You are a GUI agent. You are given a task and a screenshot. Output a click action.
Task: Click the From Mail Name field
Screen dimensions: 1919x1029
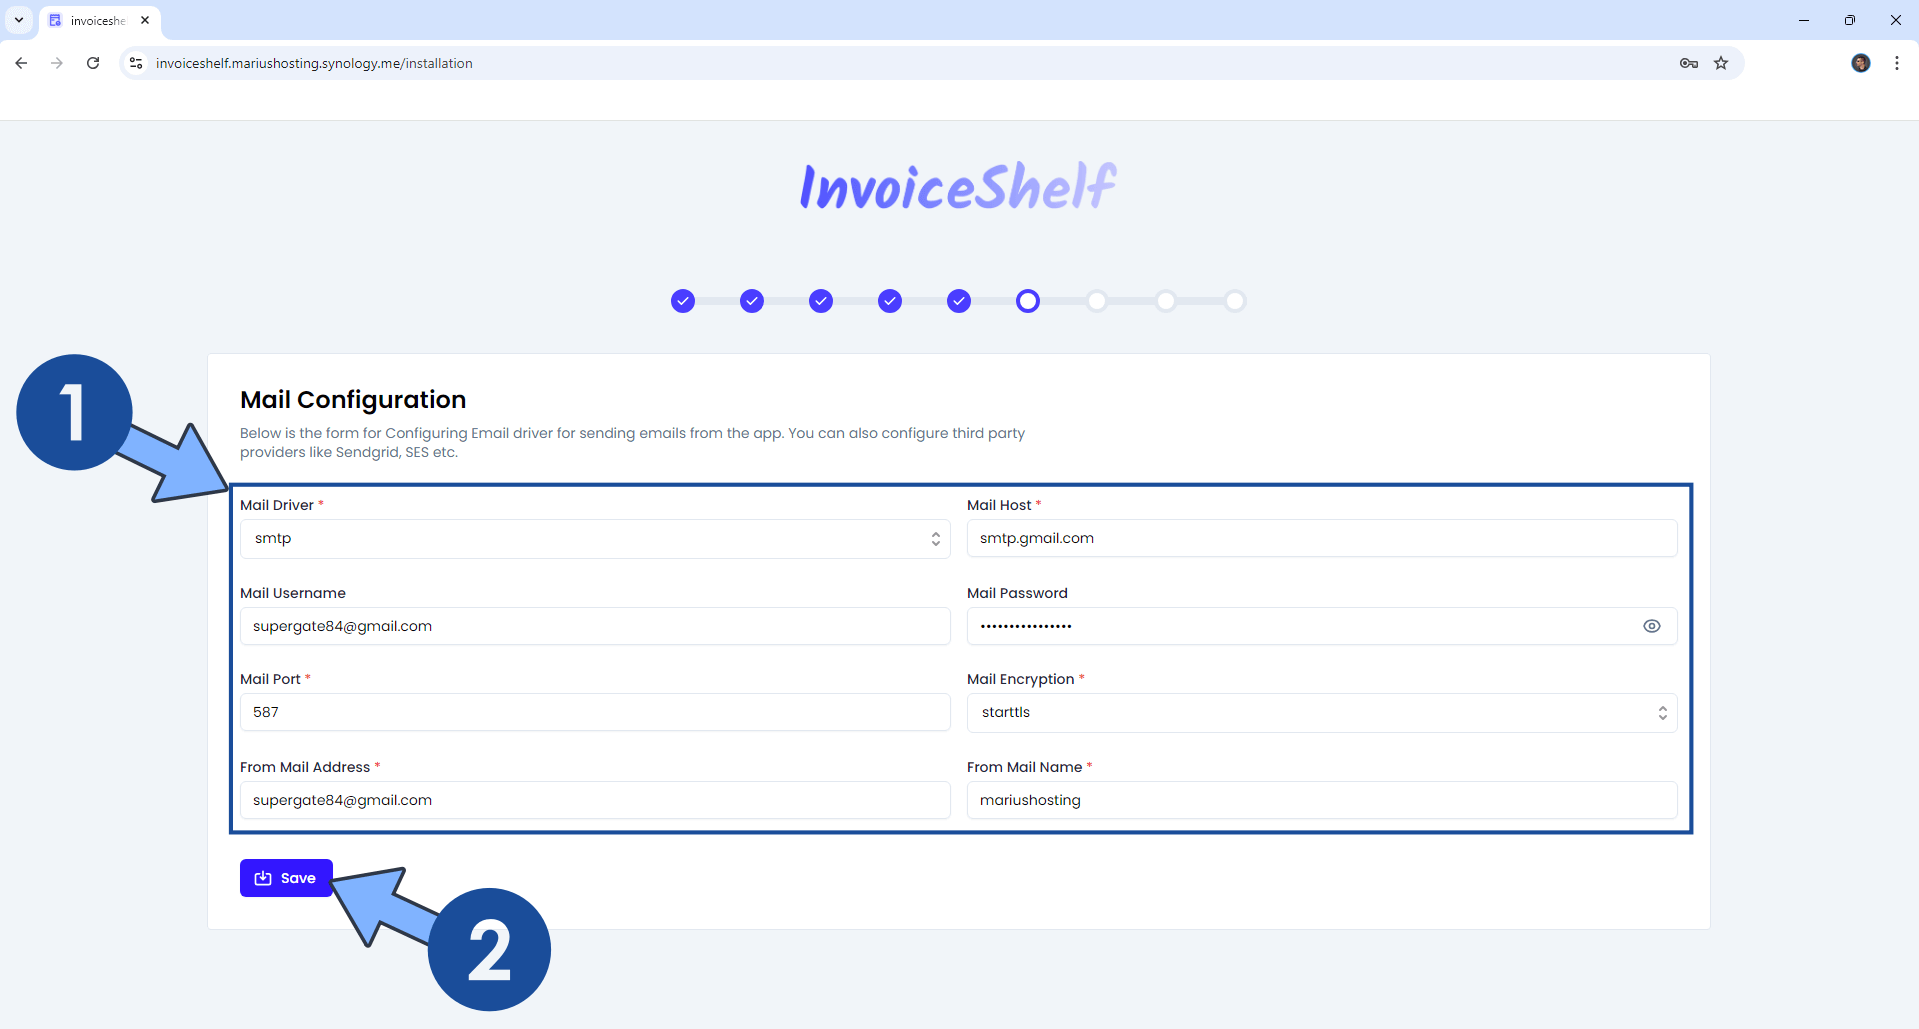(x=1322, y=800)
